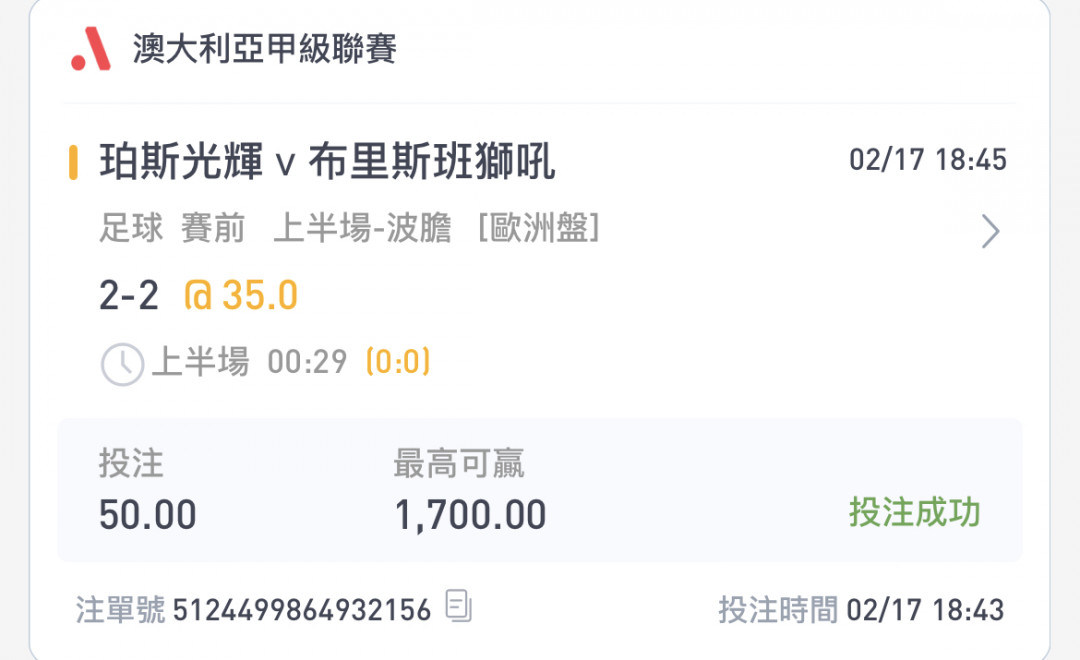Click the [歐洲盤] odds format label
1080x660 pixels.
point(539,228)
